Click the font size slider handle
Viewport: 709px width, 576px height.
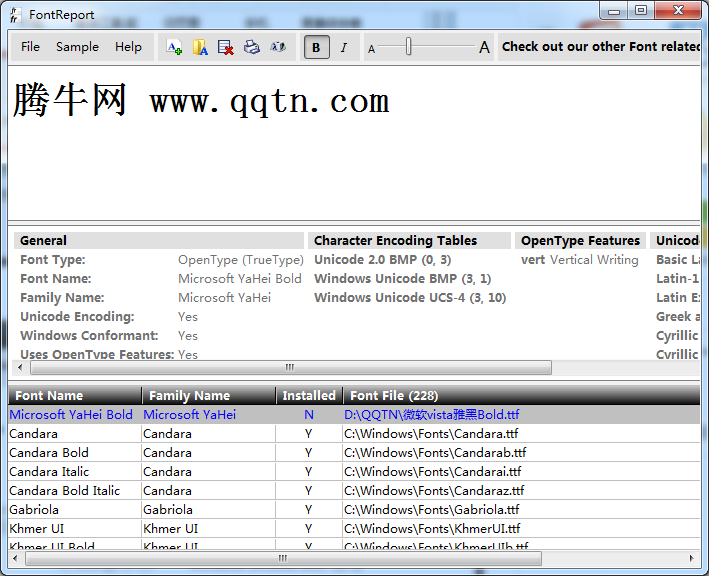[x=408, y=47]
